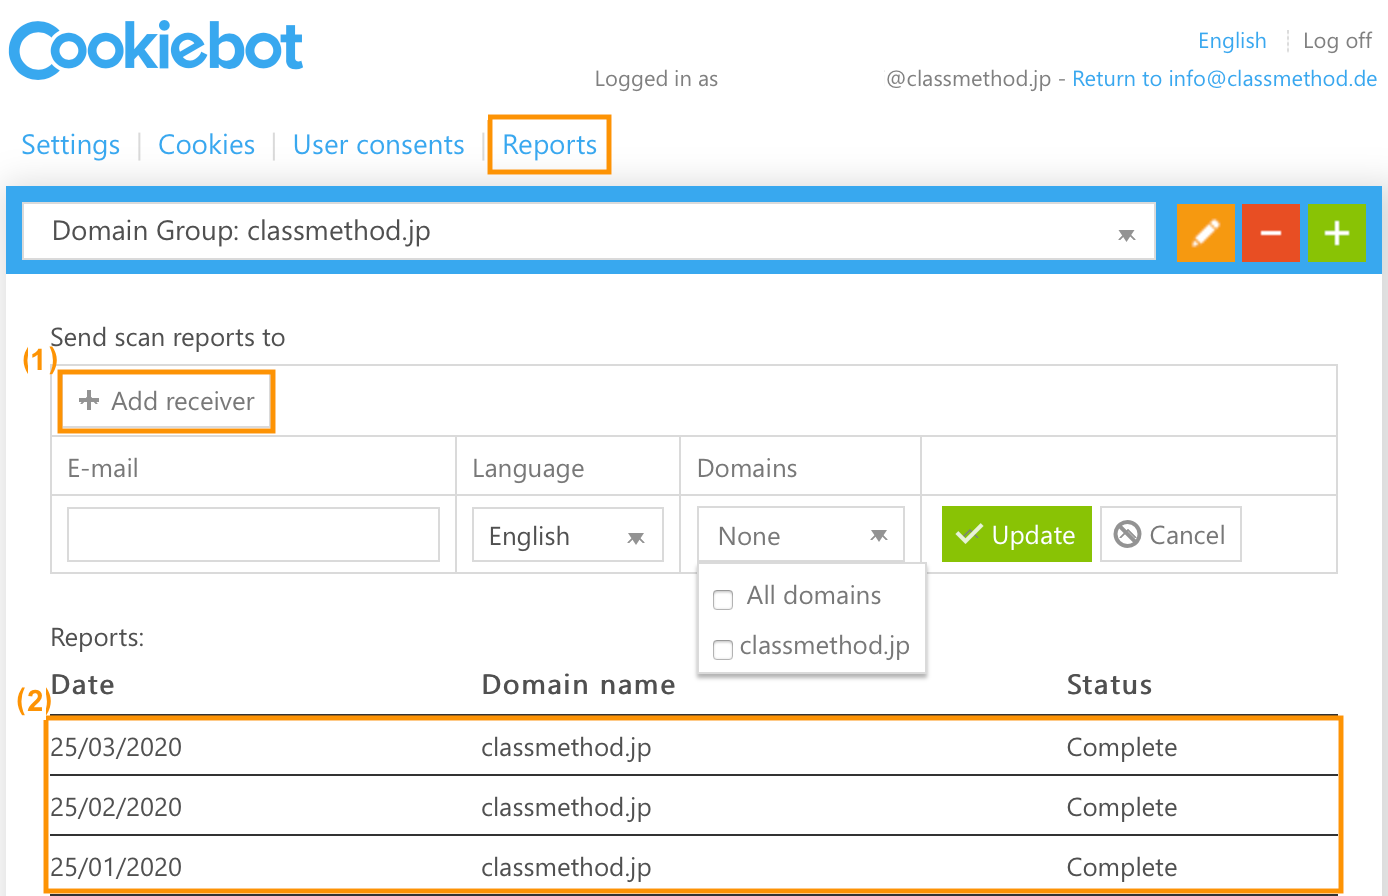Open the 25/02/2020 report row
Image resolution: width=1388 pixels, height=896 pixels.
tap(694, 806)
